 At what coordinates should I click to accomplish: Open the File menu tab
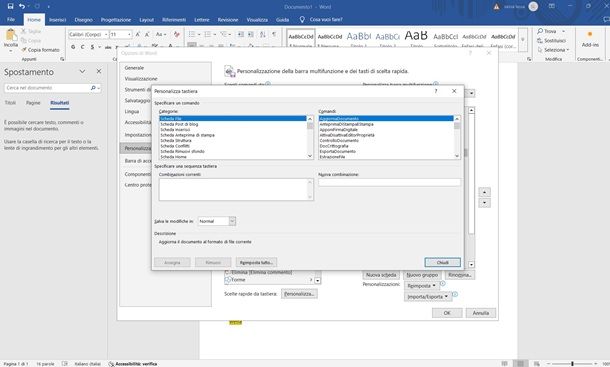(11, 19)
